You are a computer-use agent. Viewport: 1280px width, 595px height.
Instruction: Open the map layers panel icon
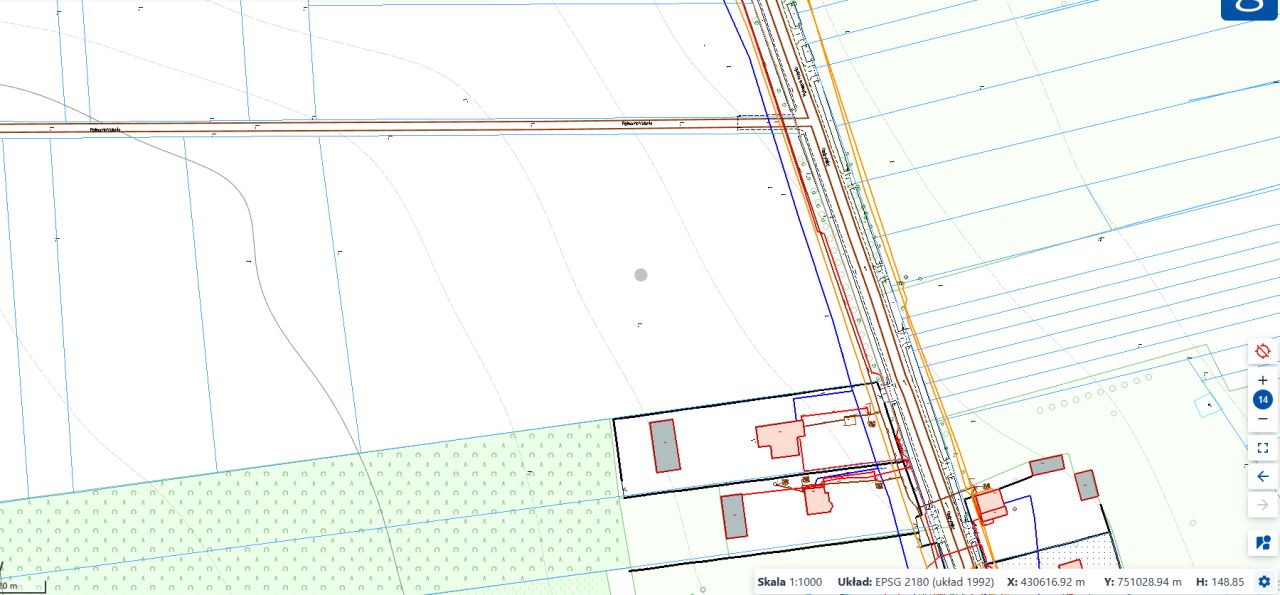1263,543
